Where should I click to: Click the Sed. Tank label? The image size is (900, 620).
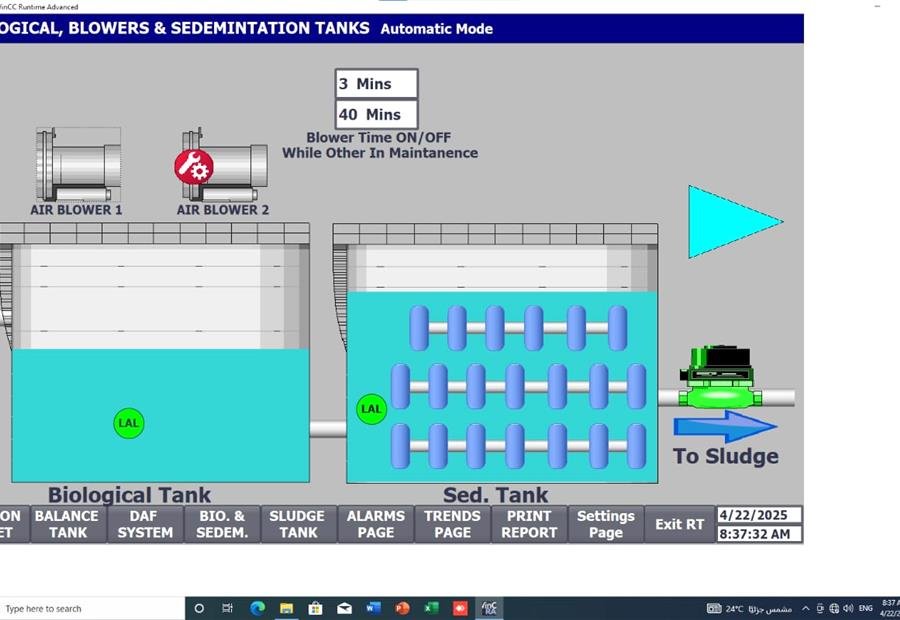[495, 495]
